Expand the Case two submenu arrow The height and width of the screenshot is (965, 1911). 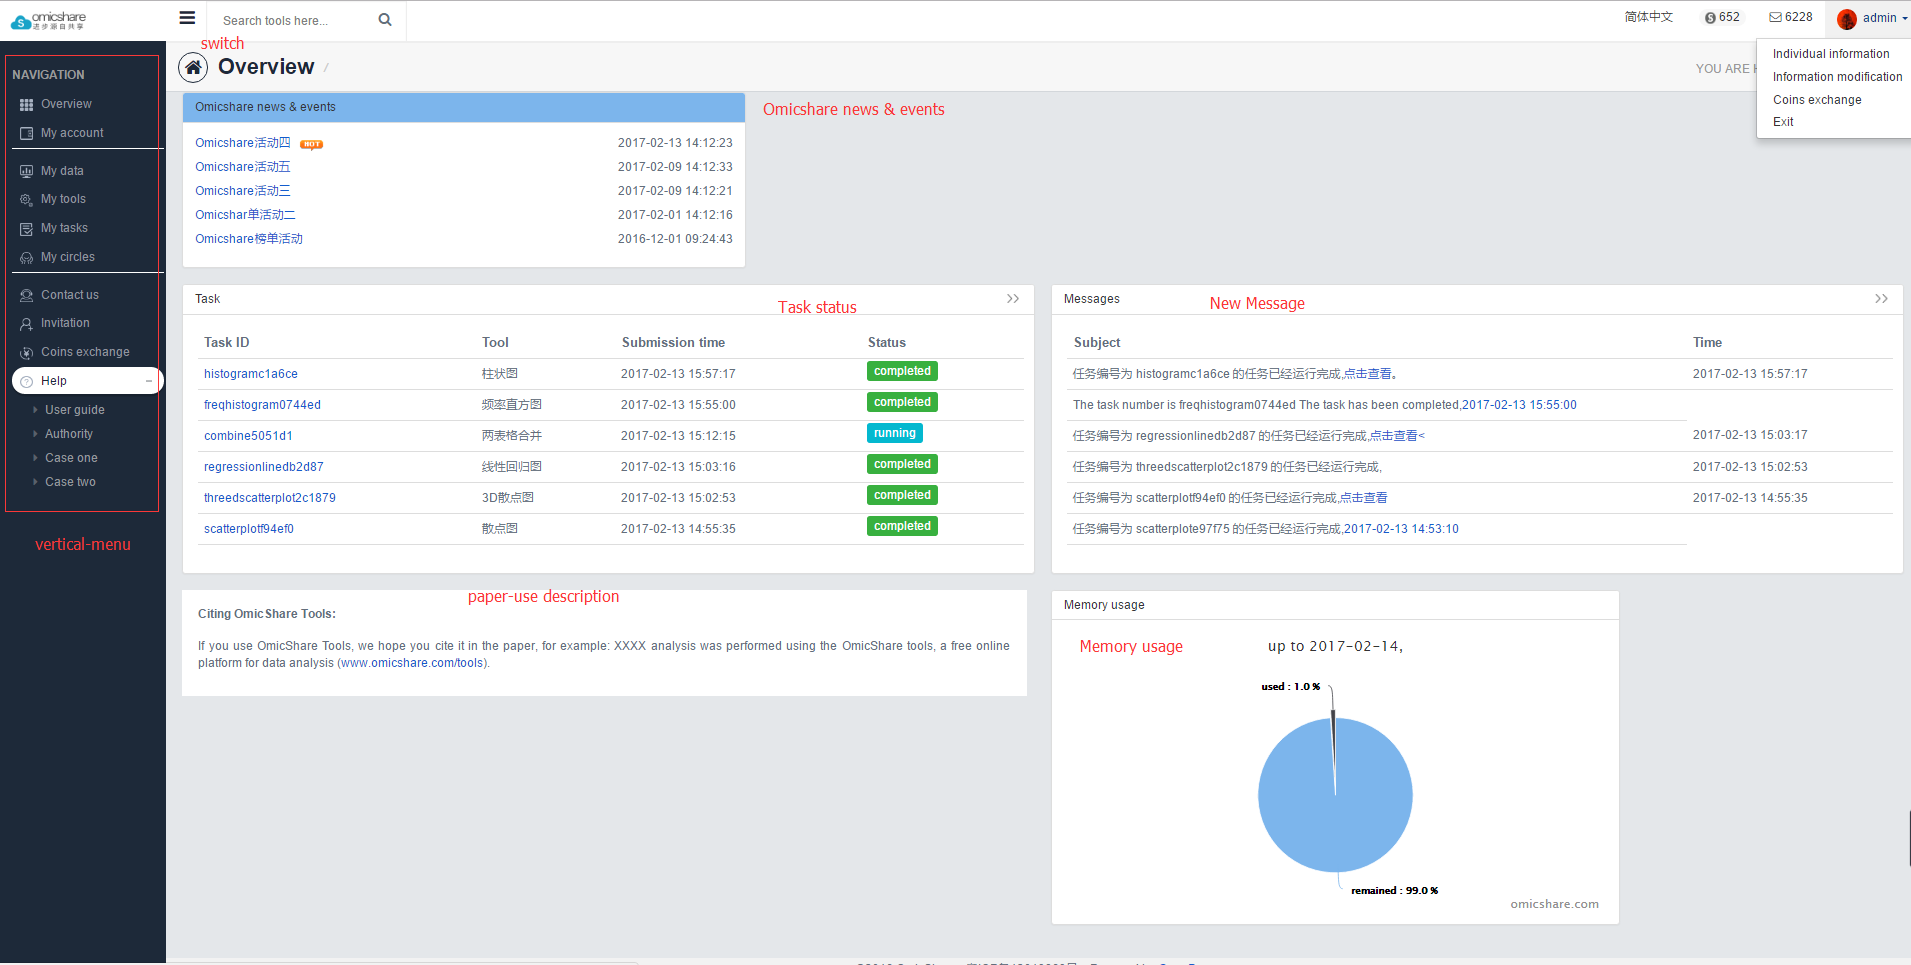(35, 482)
